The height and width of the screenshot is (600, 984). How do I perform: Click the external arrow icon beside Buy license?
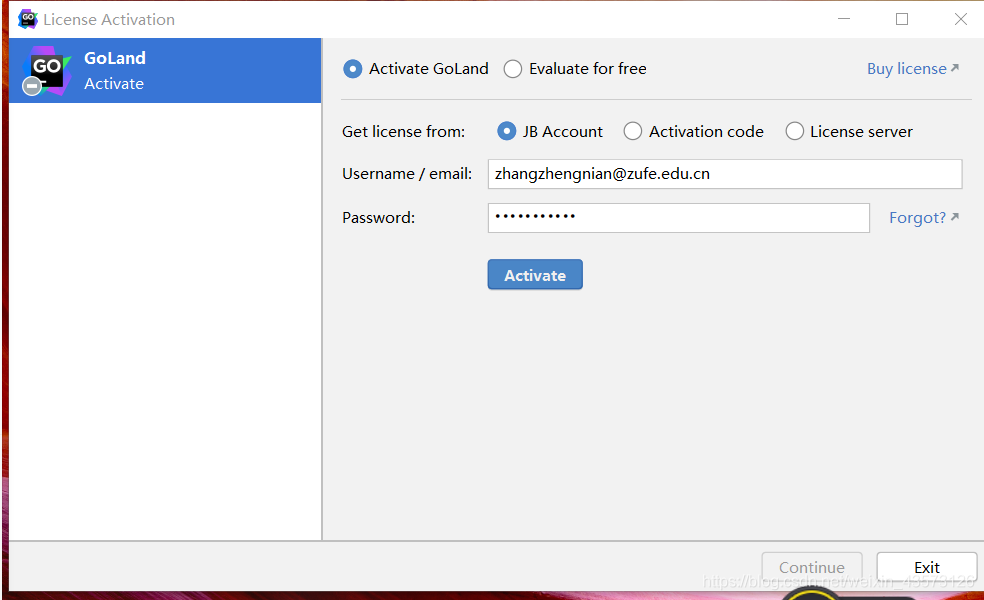click(955, 68)
